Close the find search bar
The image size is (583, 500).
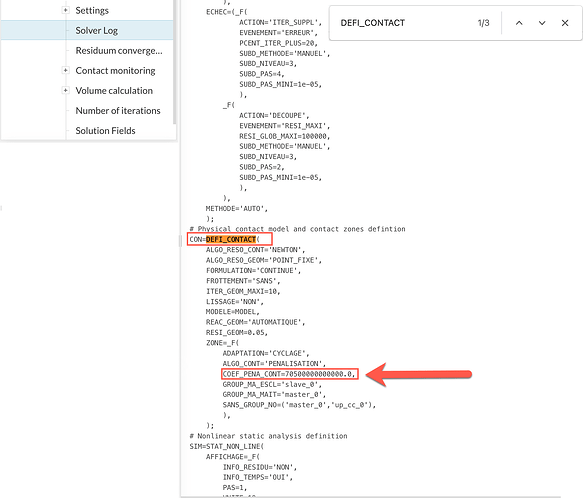(565, 23)
